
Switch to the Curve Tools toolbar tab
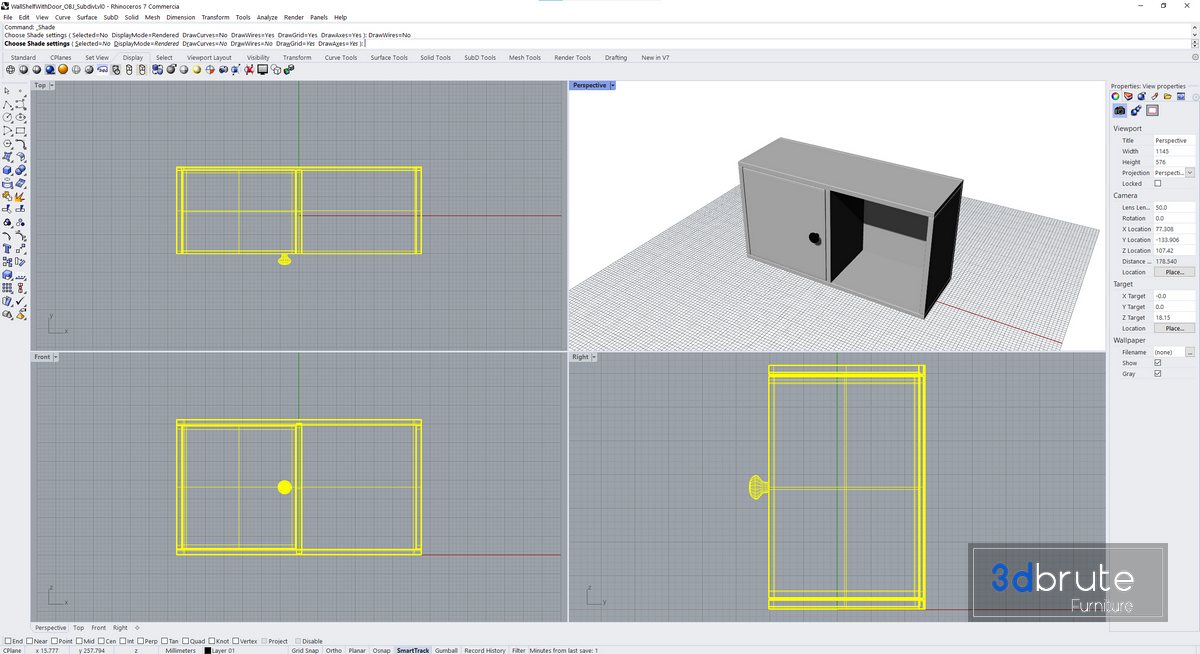point(340,57)
